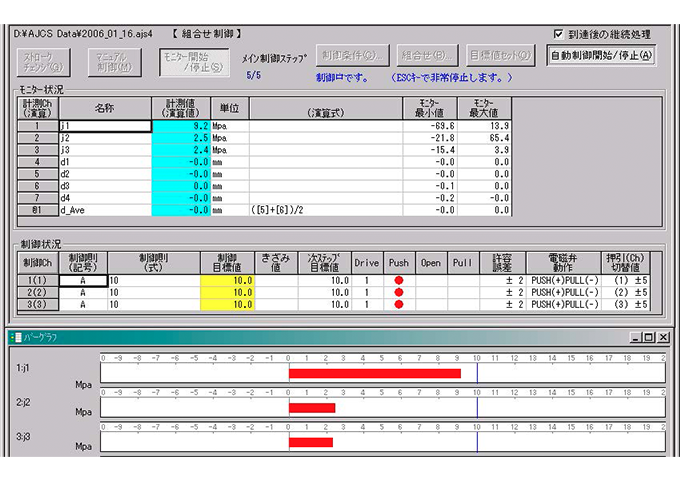Select the j3 name cell
680x480 pixels.
click(x=105, y=150)
